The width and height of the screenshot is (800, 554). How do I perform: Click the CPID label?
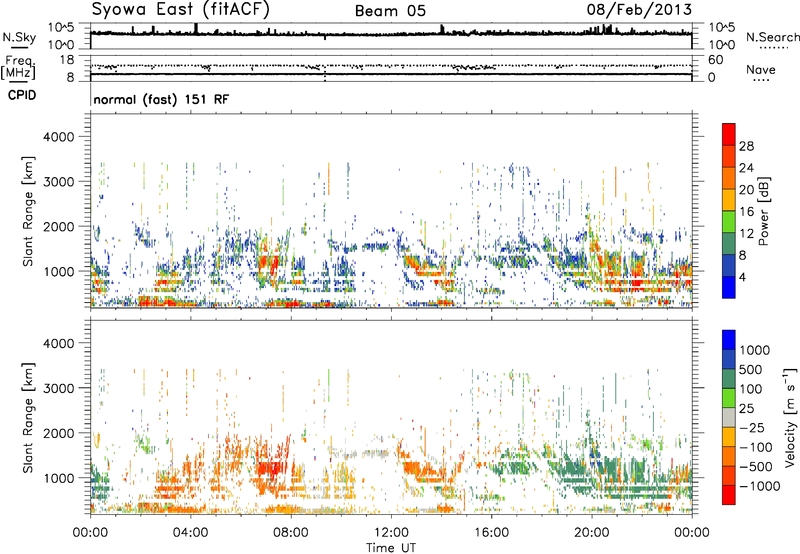point(22,95)
